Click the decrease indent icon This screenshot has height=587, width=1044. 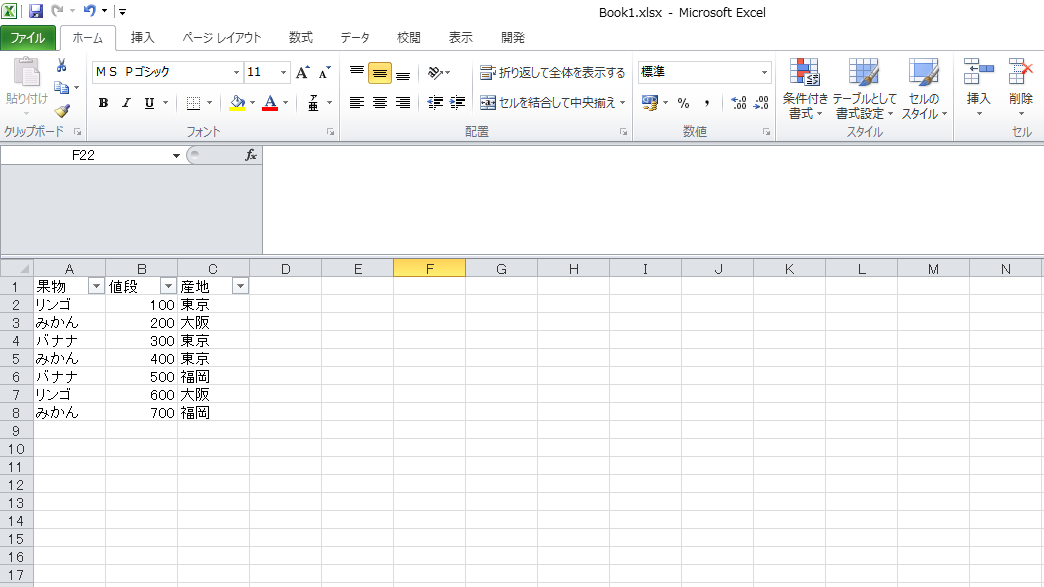click(x=435, y=102)
